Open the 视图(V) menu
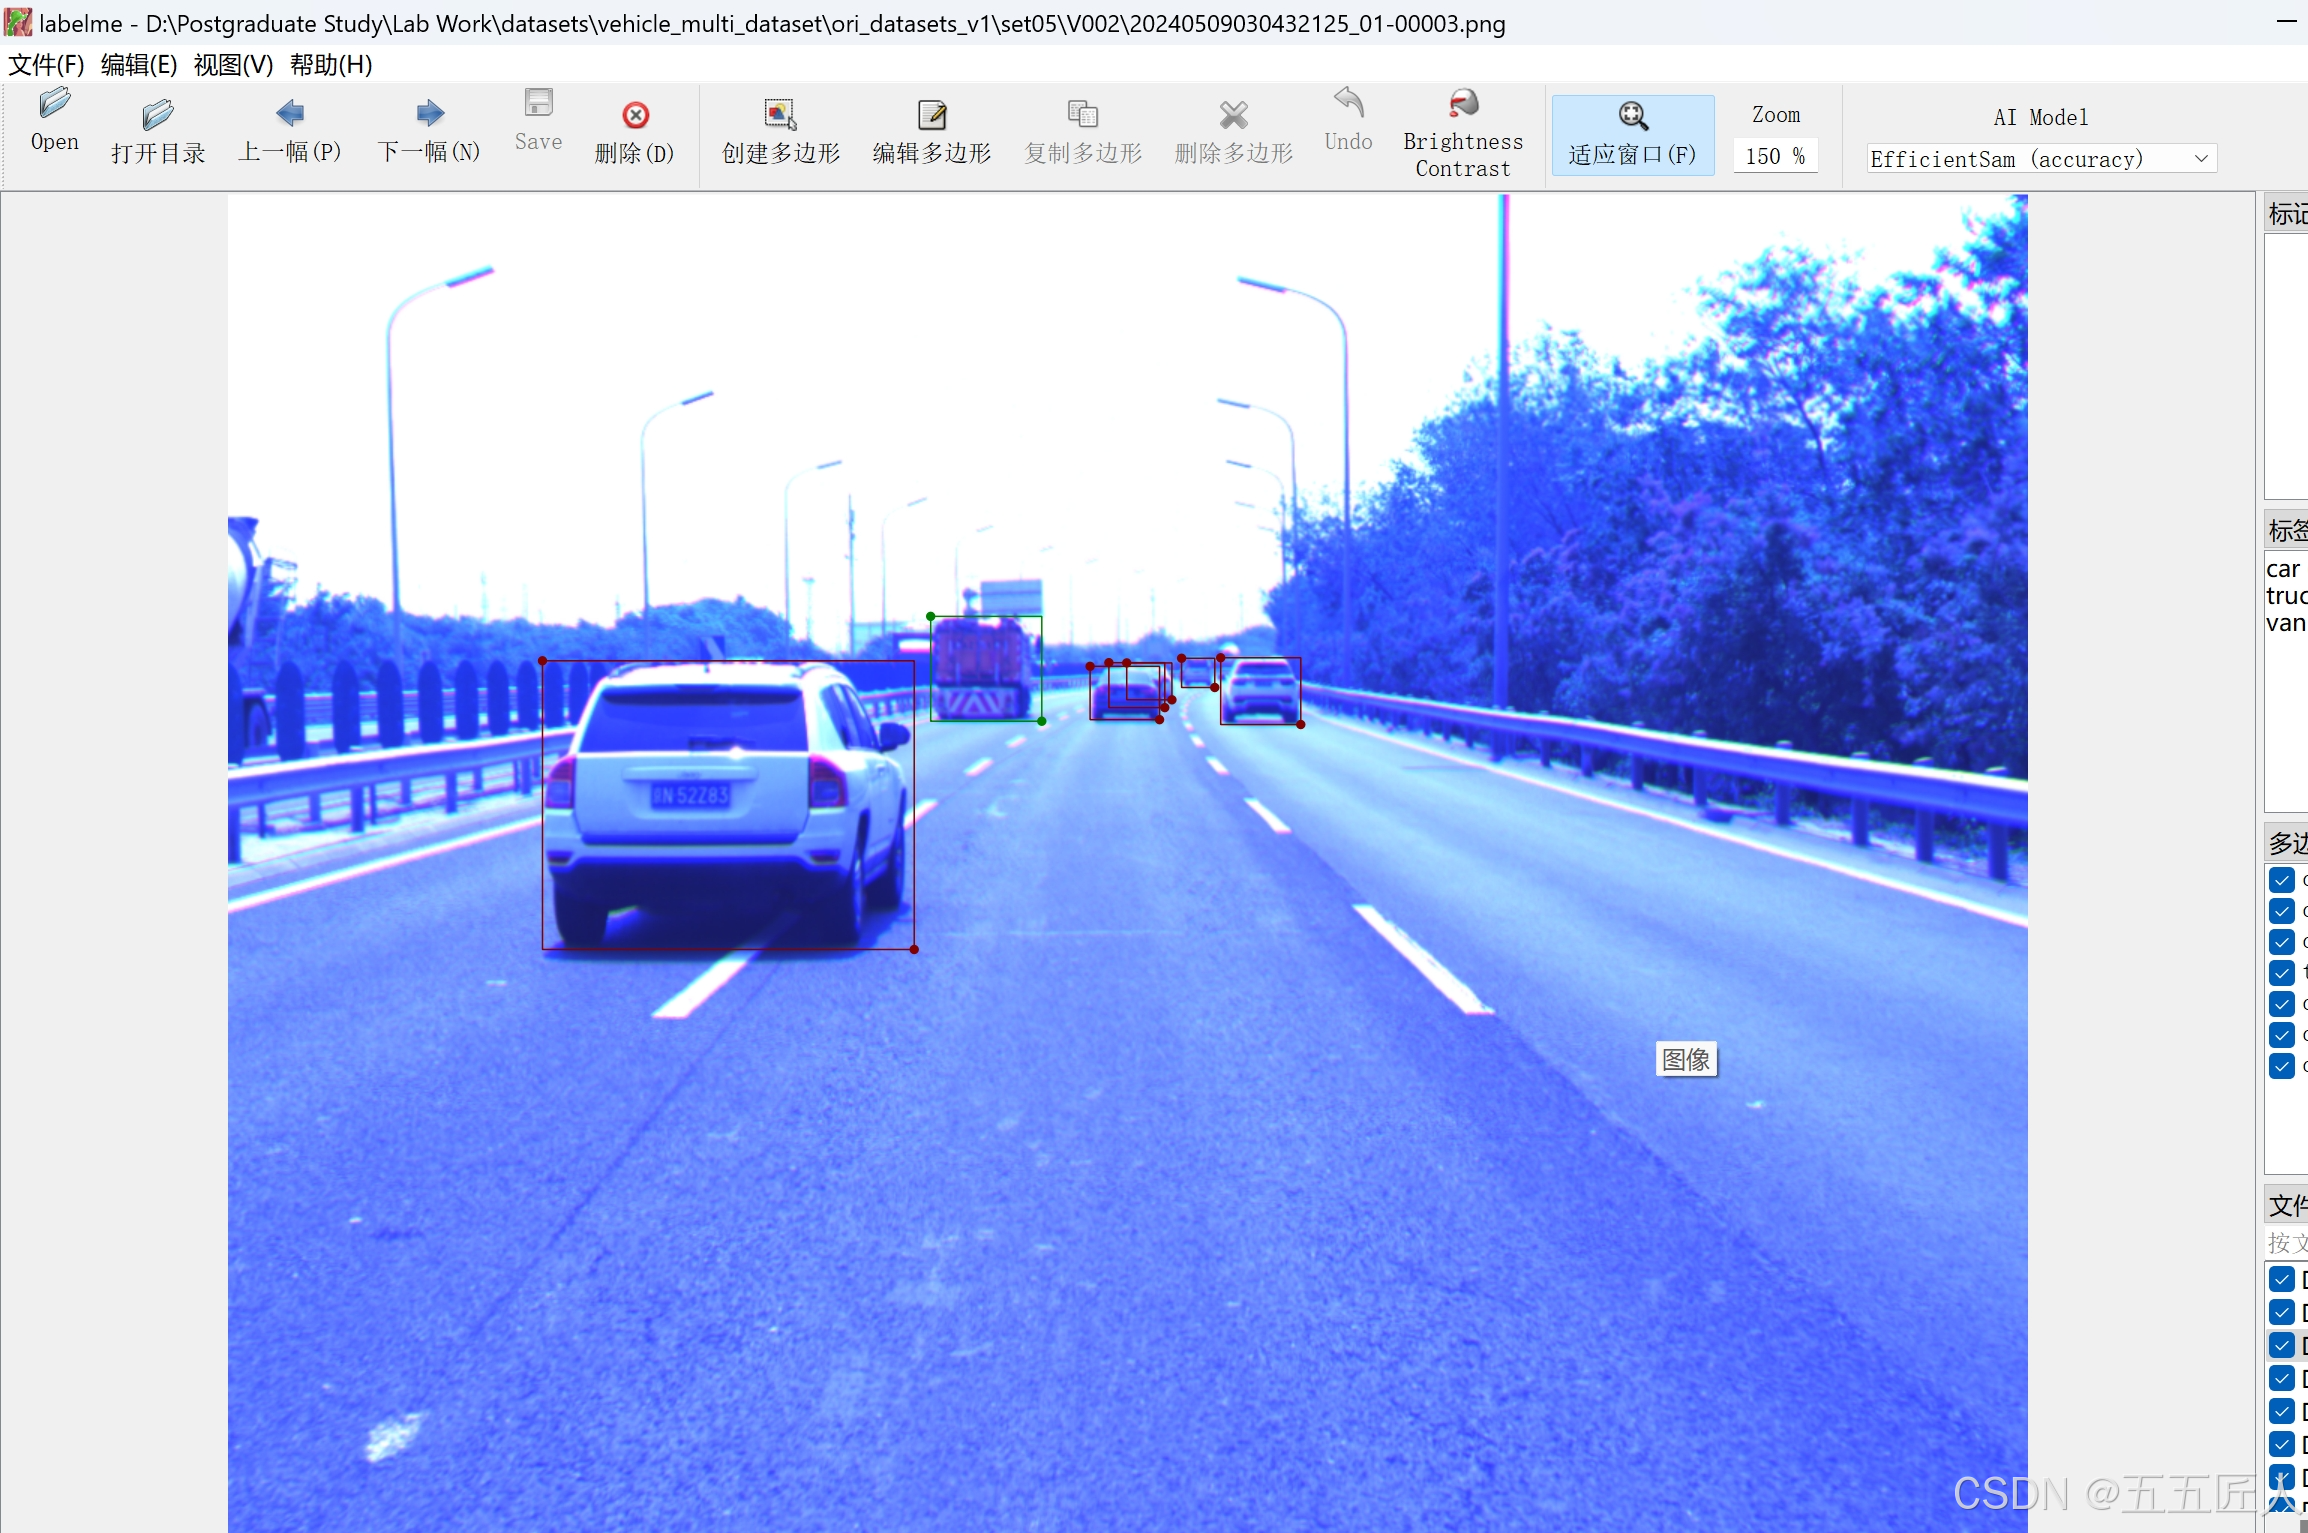The width and height of the screenshot is (2308, 1533). coord(233,65)
